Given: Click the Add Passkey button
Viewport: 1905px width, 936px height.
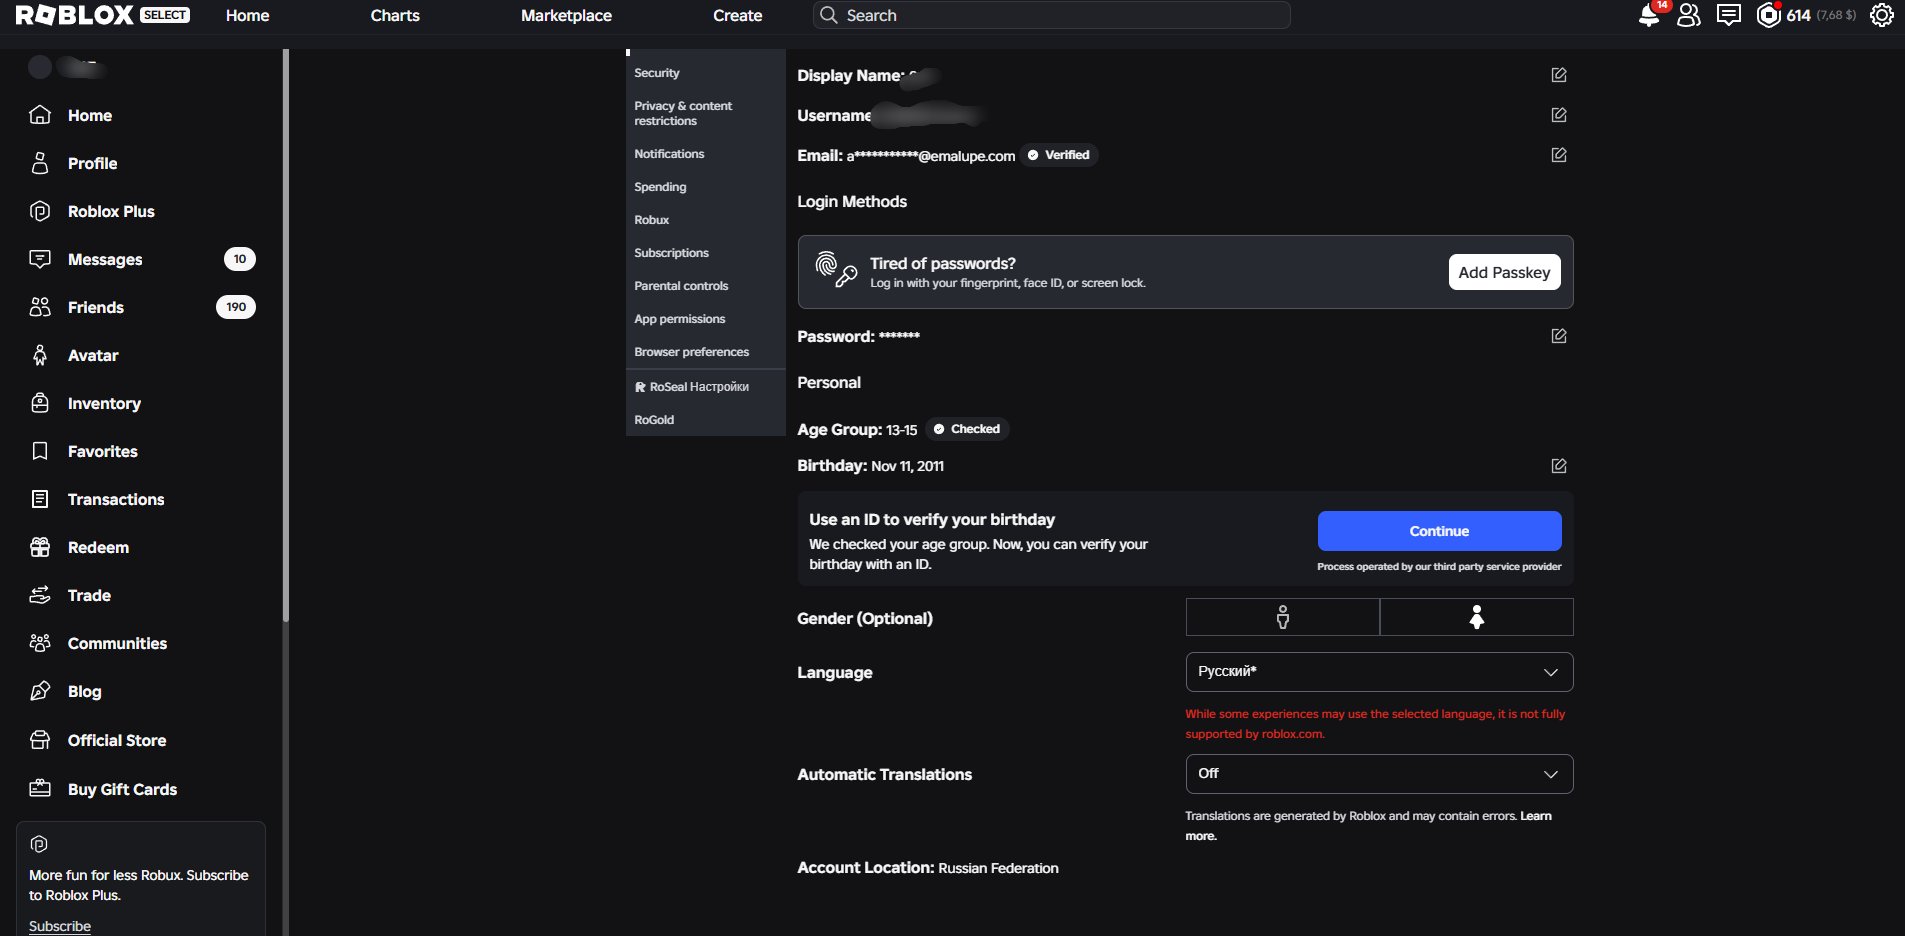Looking at the screenshot, I should click(1504, 272).
